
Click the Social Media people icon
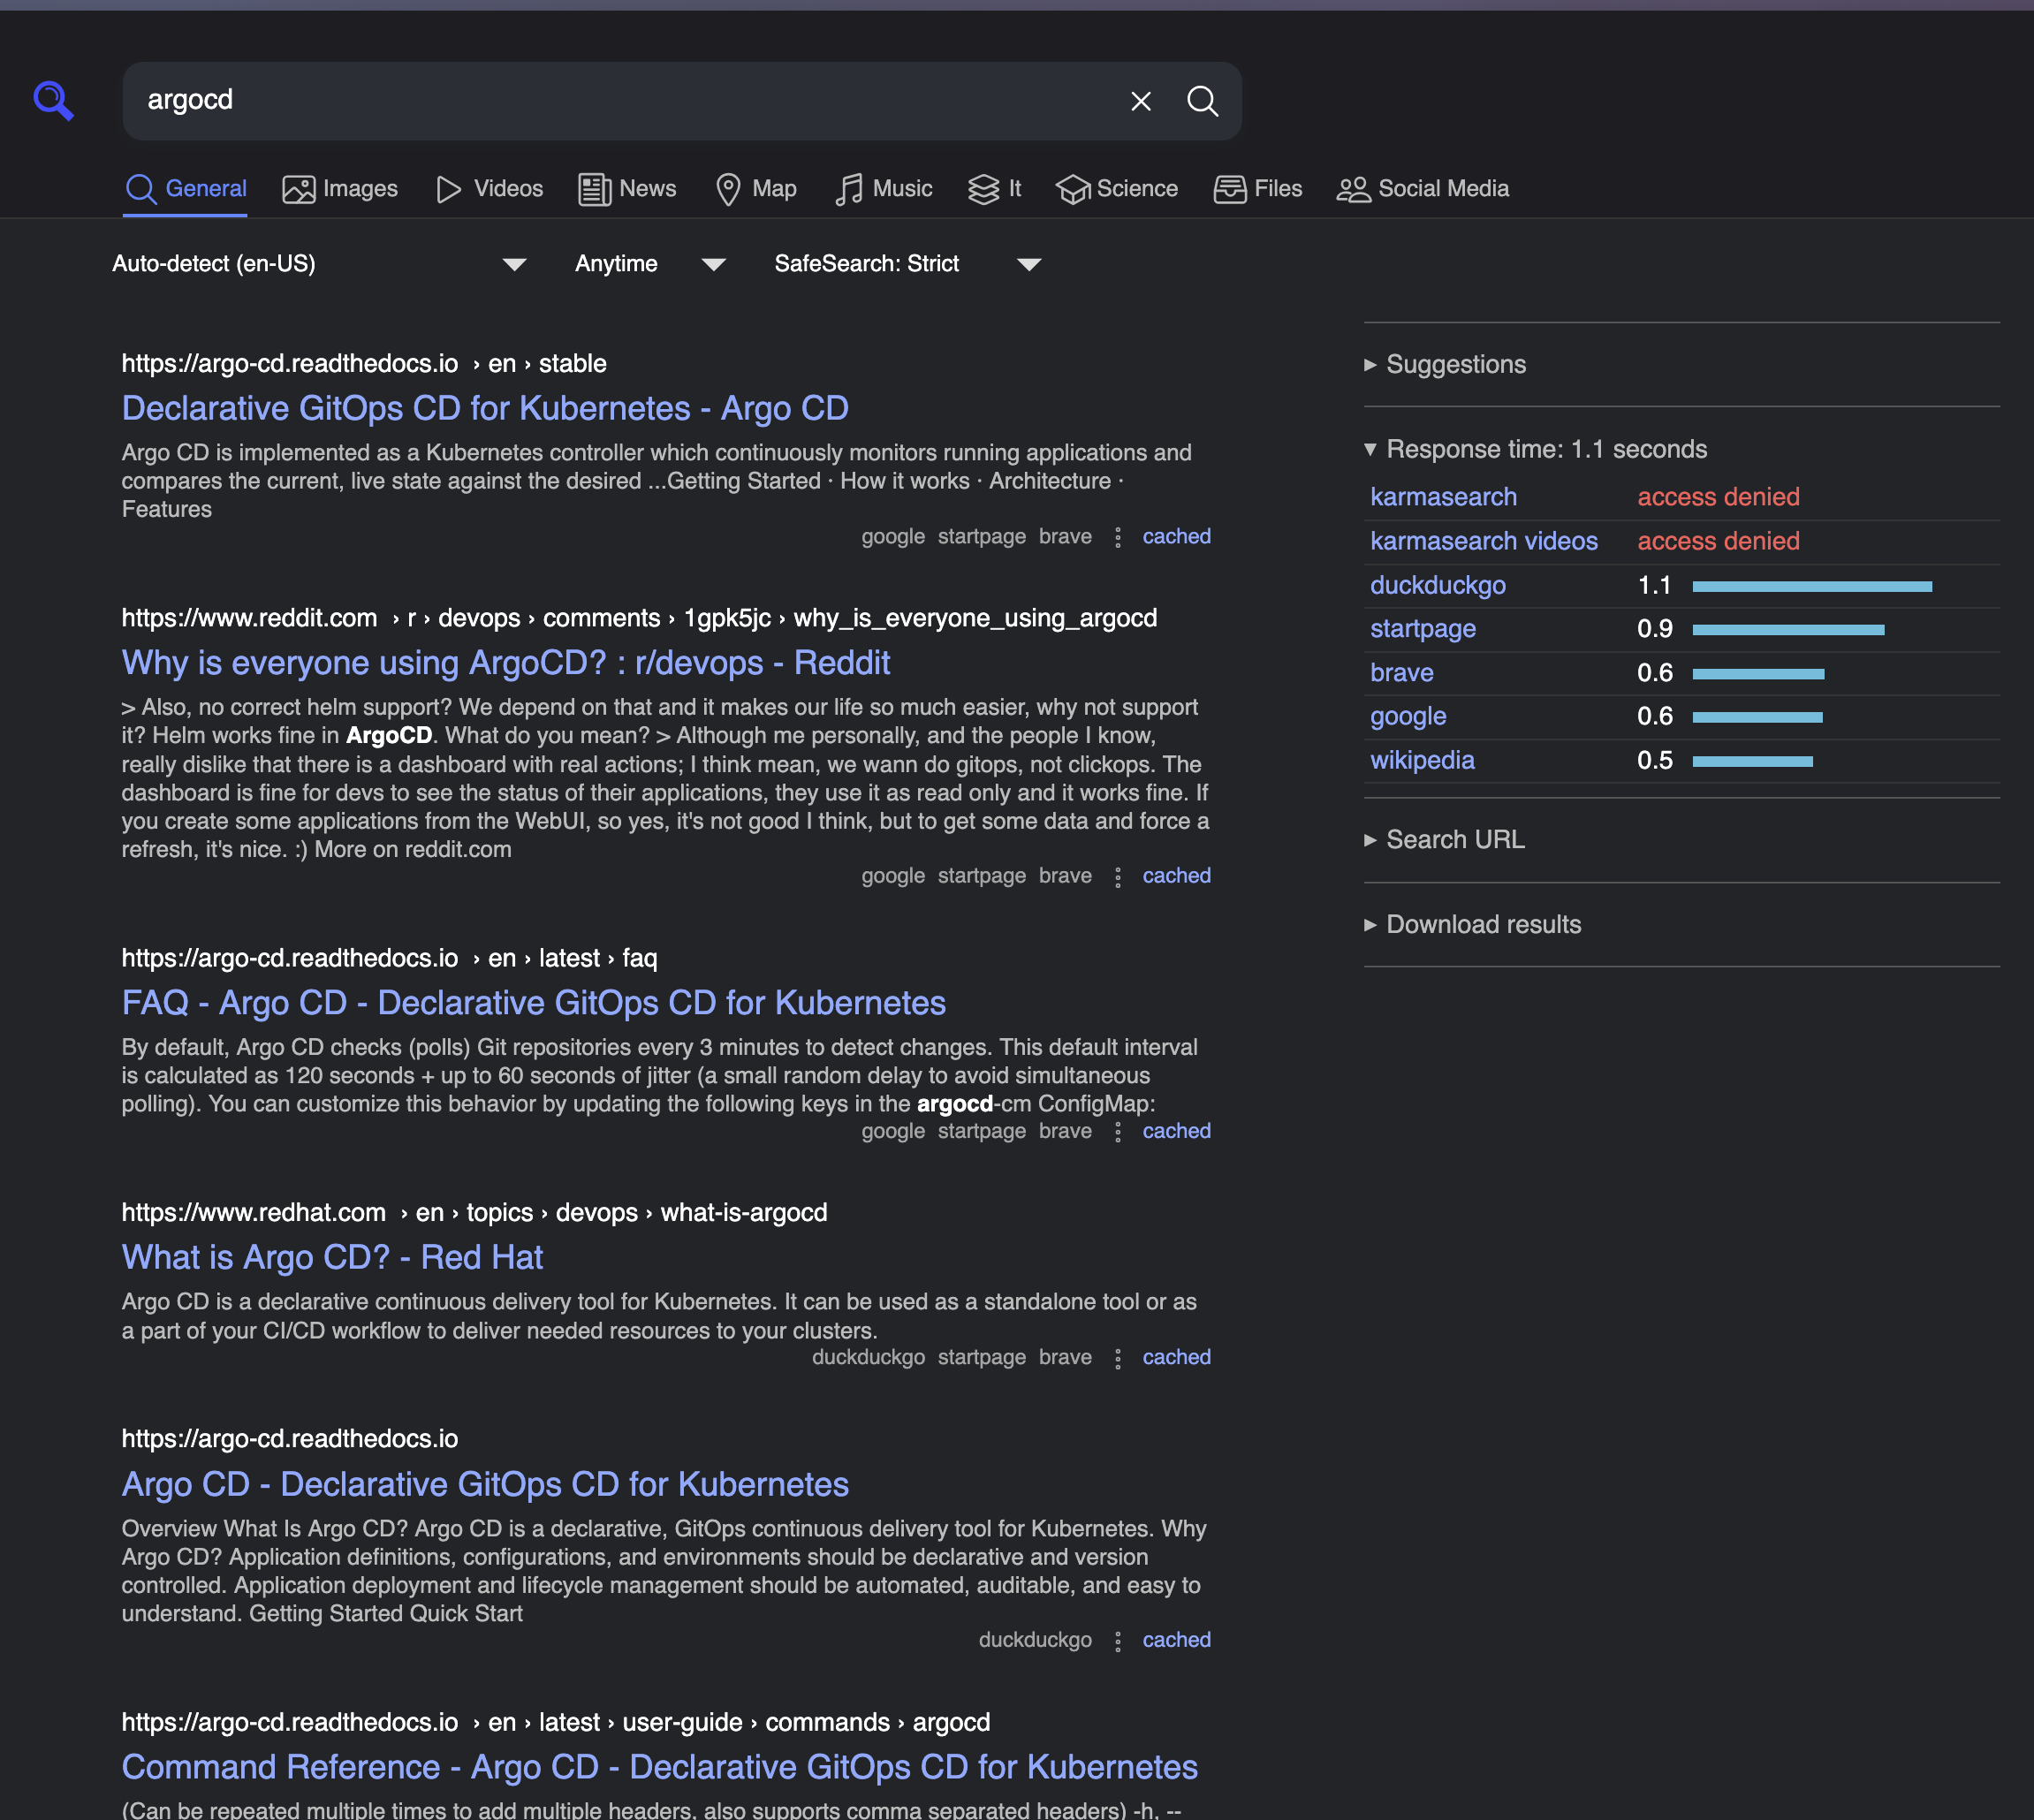tap(1353, 189)
